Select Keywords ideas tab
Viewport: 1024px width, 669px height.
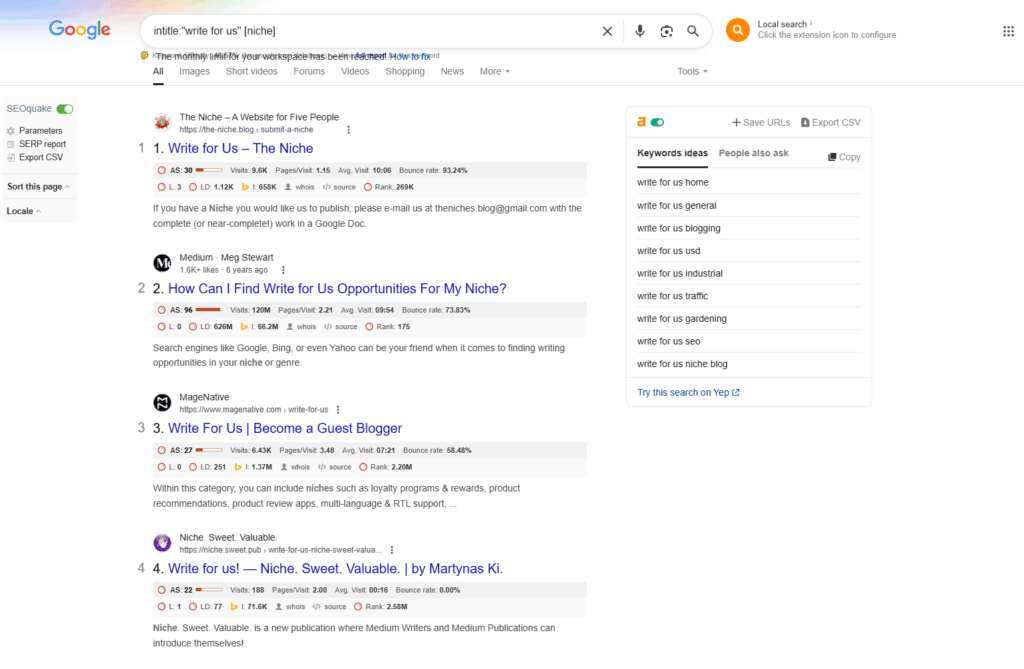pos(672,153)
